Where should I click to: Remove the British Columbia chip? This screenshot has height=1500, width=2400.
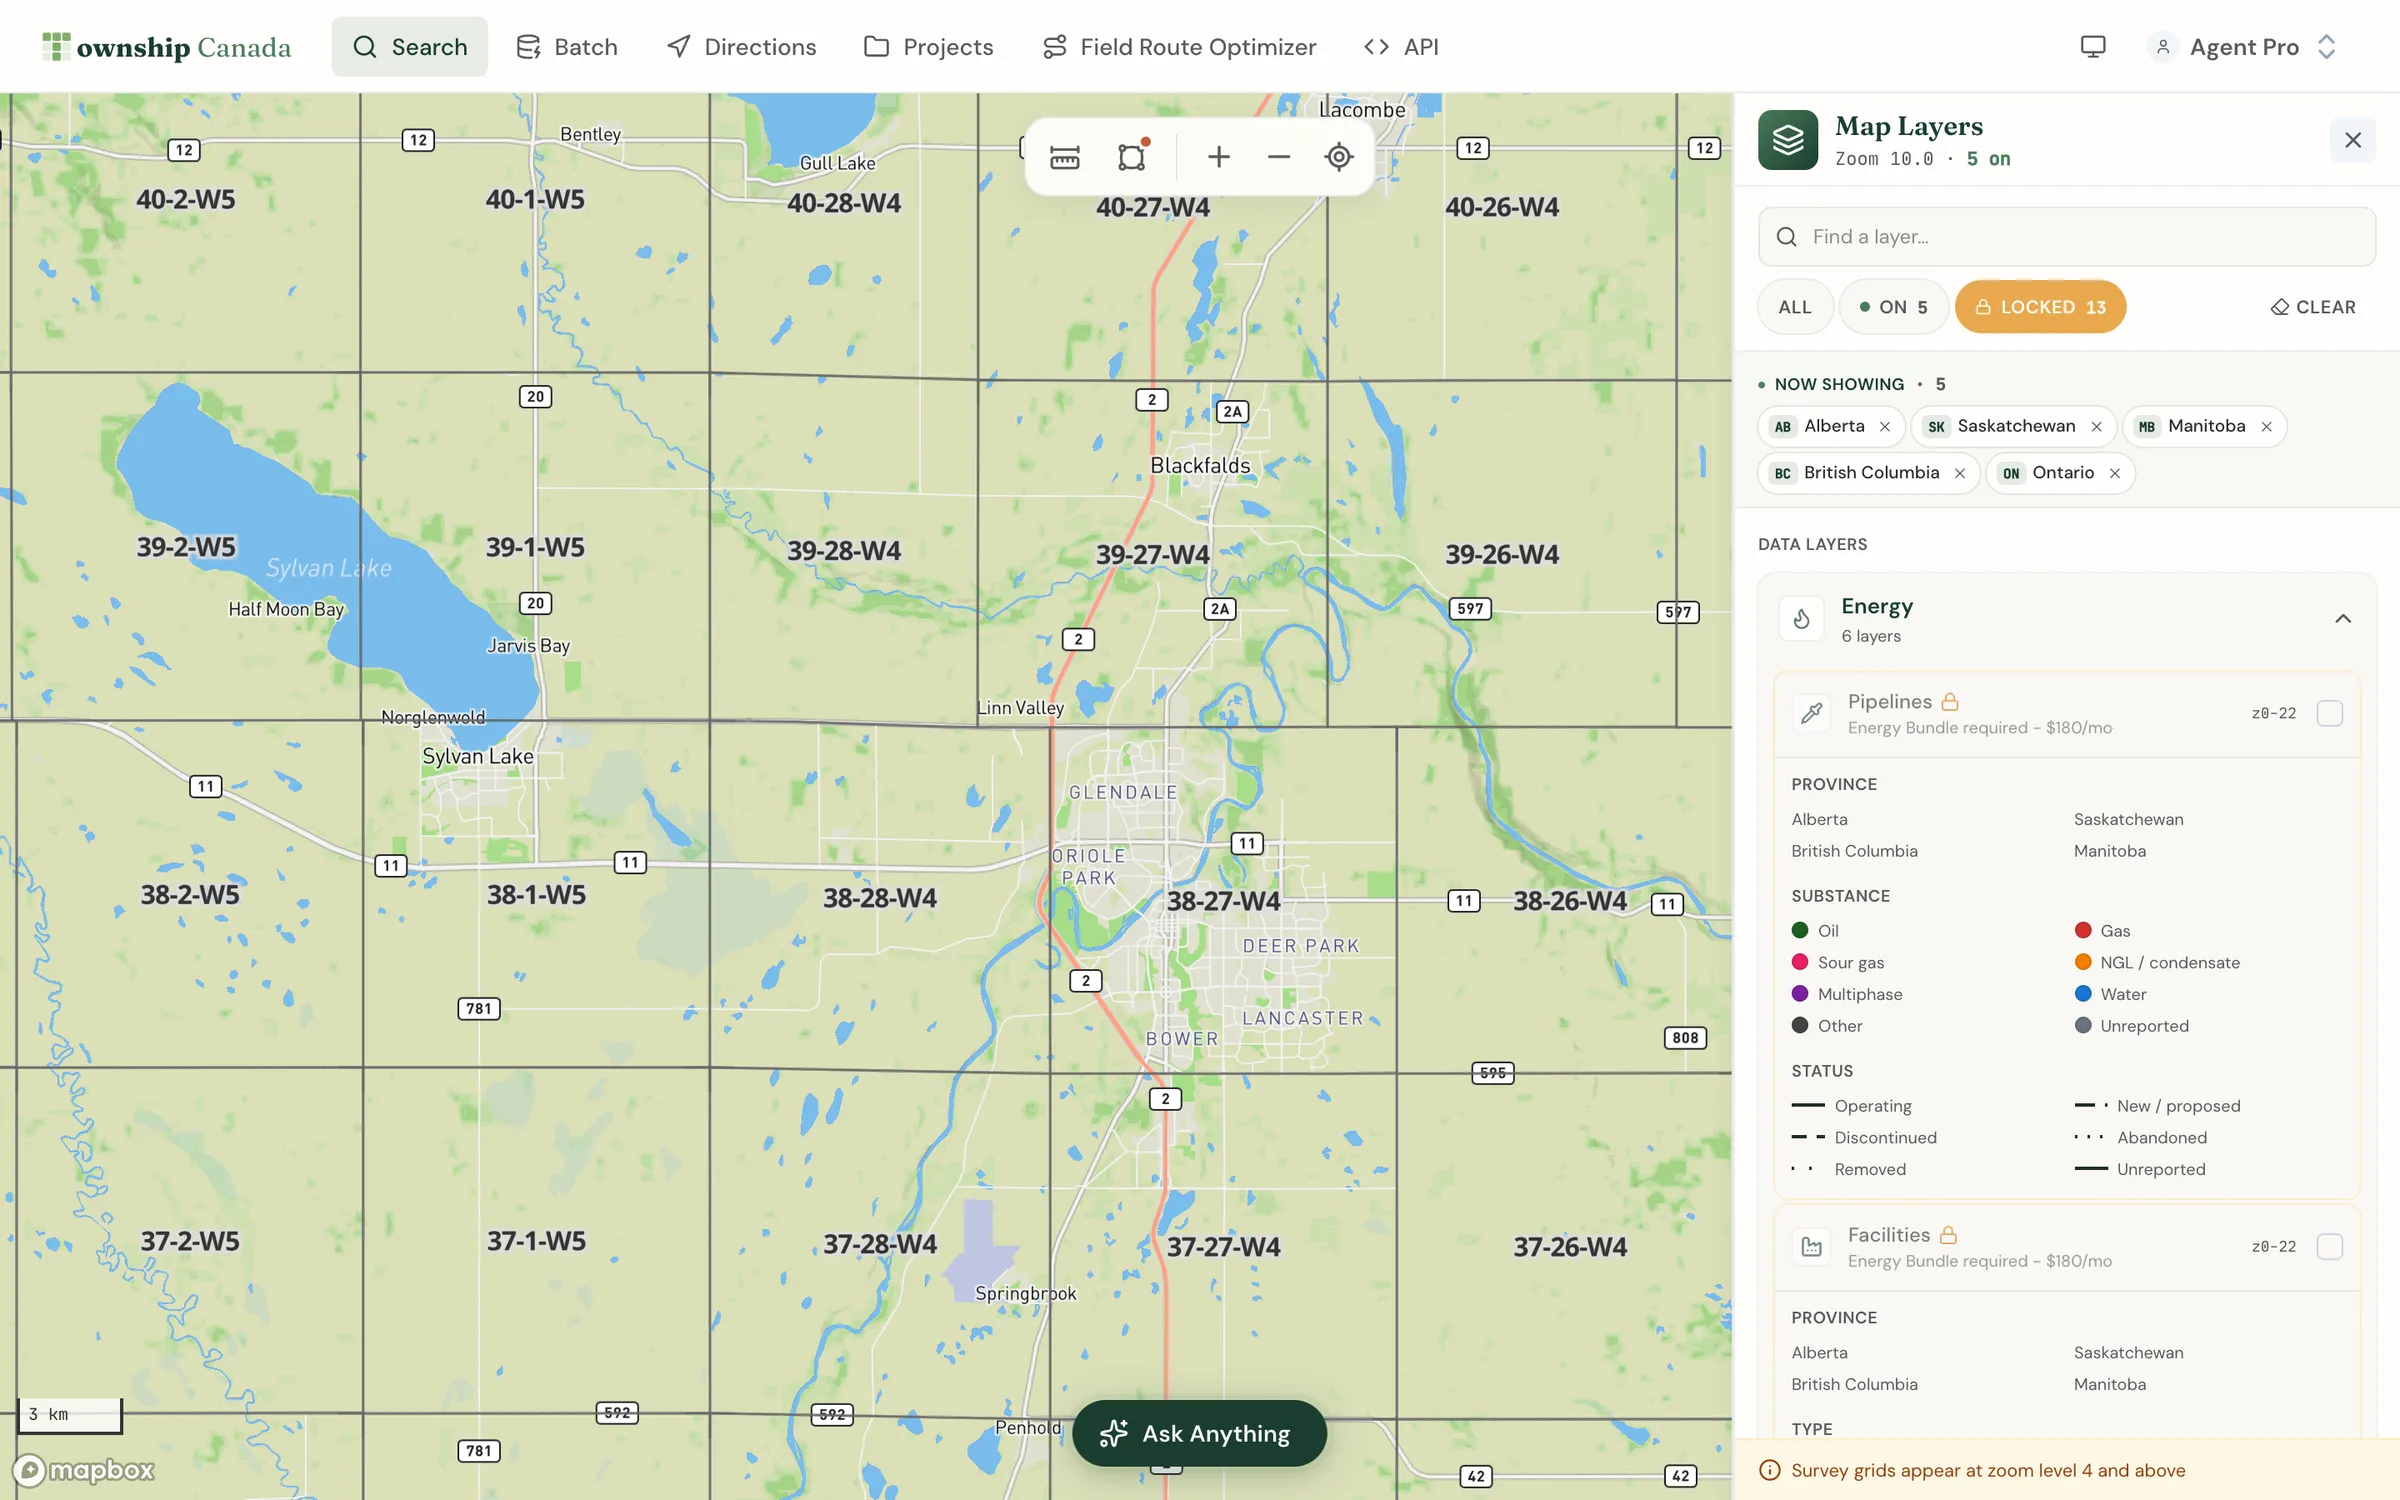[1960, 474]
